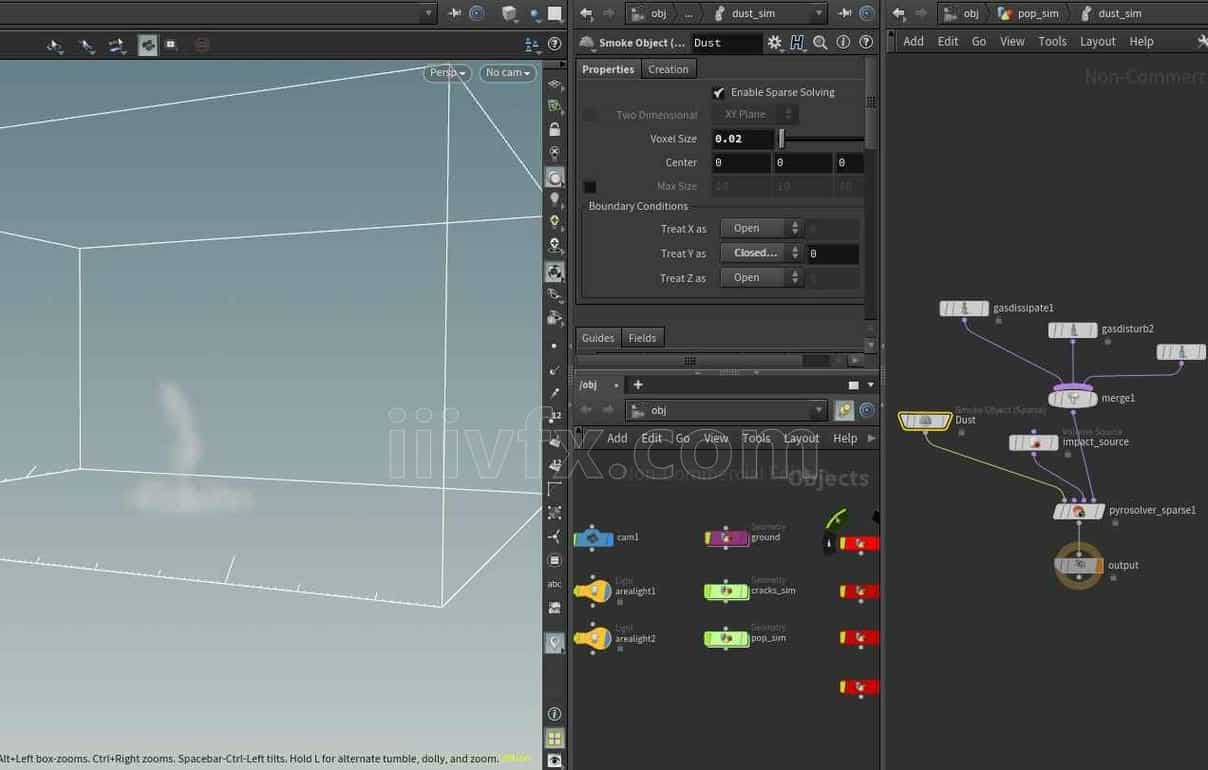Click the maximize pane square icon in lower network pane
This screenshot has width=1208, height=770.
tap(853, 385)
